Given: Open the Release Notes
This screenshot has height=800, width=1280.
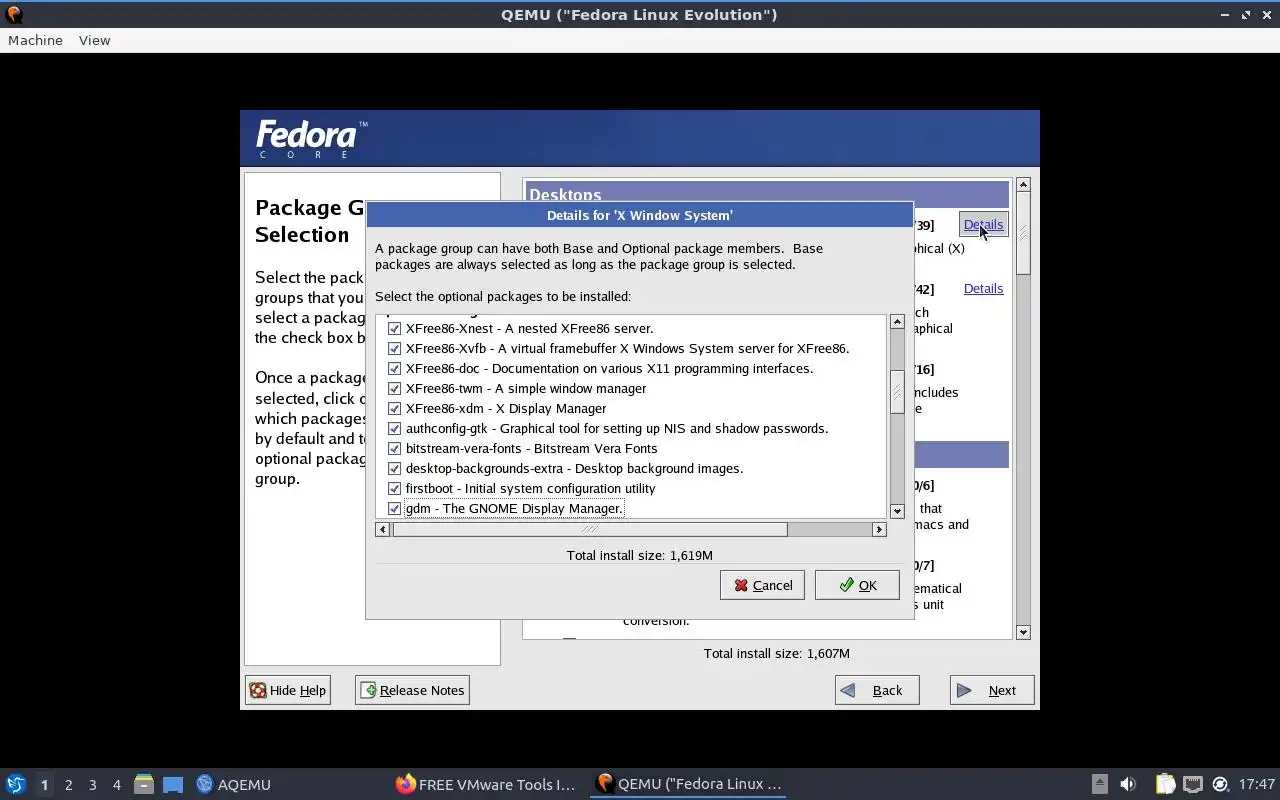Looking at the screenshot, I should pyautogui.click(x=412, y=690).
